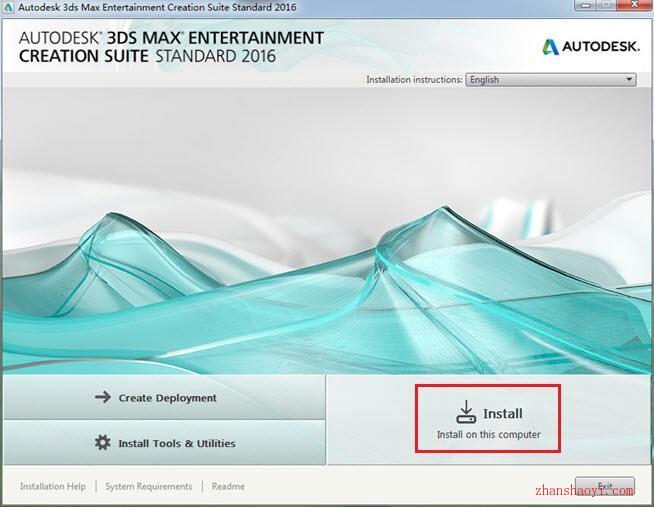
Task: Click the 'Install on this computer' subtitle text
Action: point(489,434)
